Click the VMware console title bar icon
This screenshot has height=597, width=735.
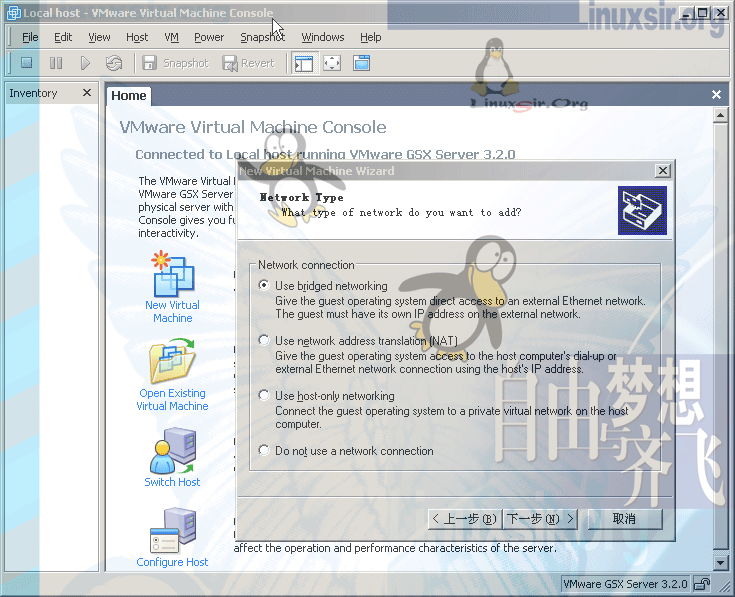[14, 13]
